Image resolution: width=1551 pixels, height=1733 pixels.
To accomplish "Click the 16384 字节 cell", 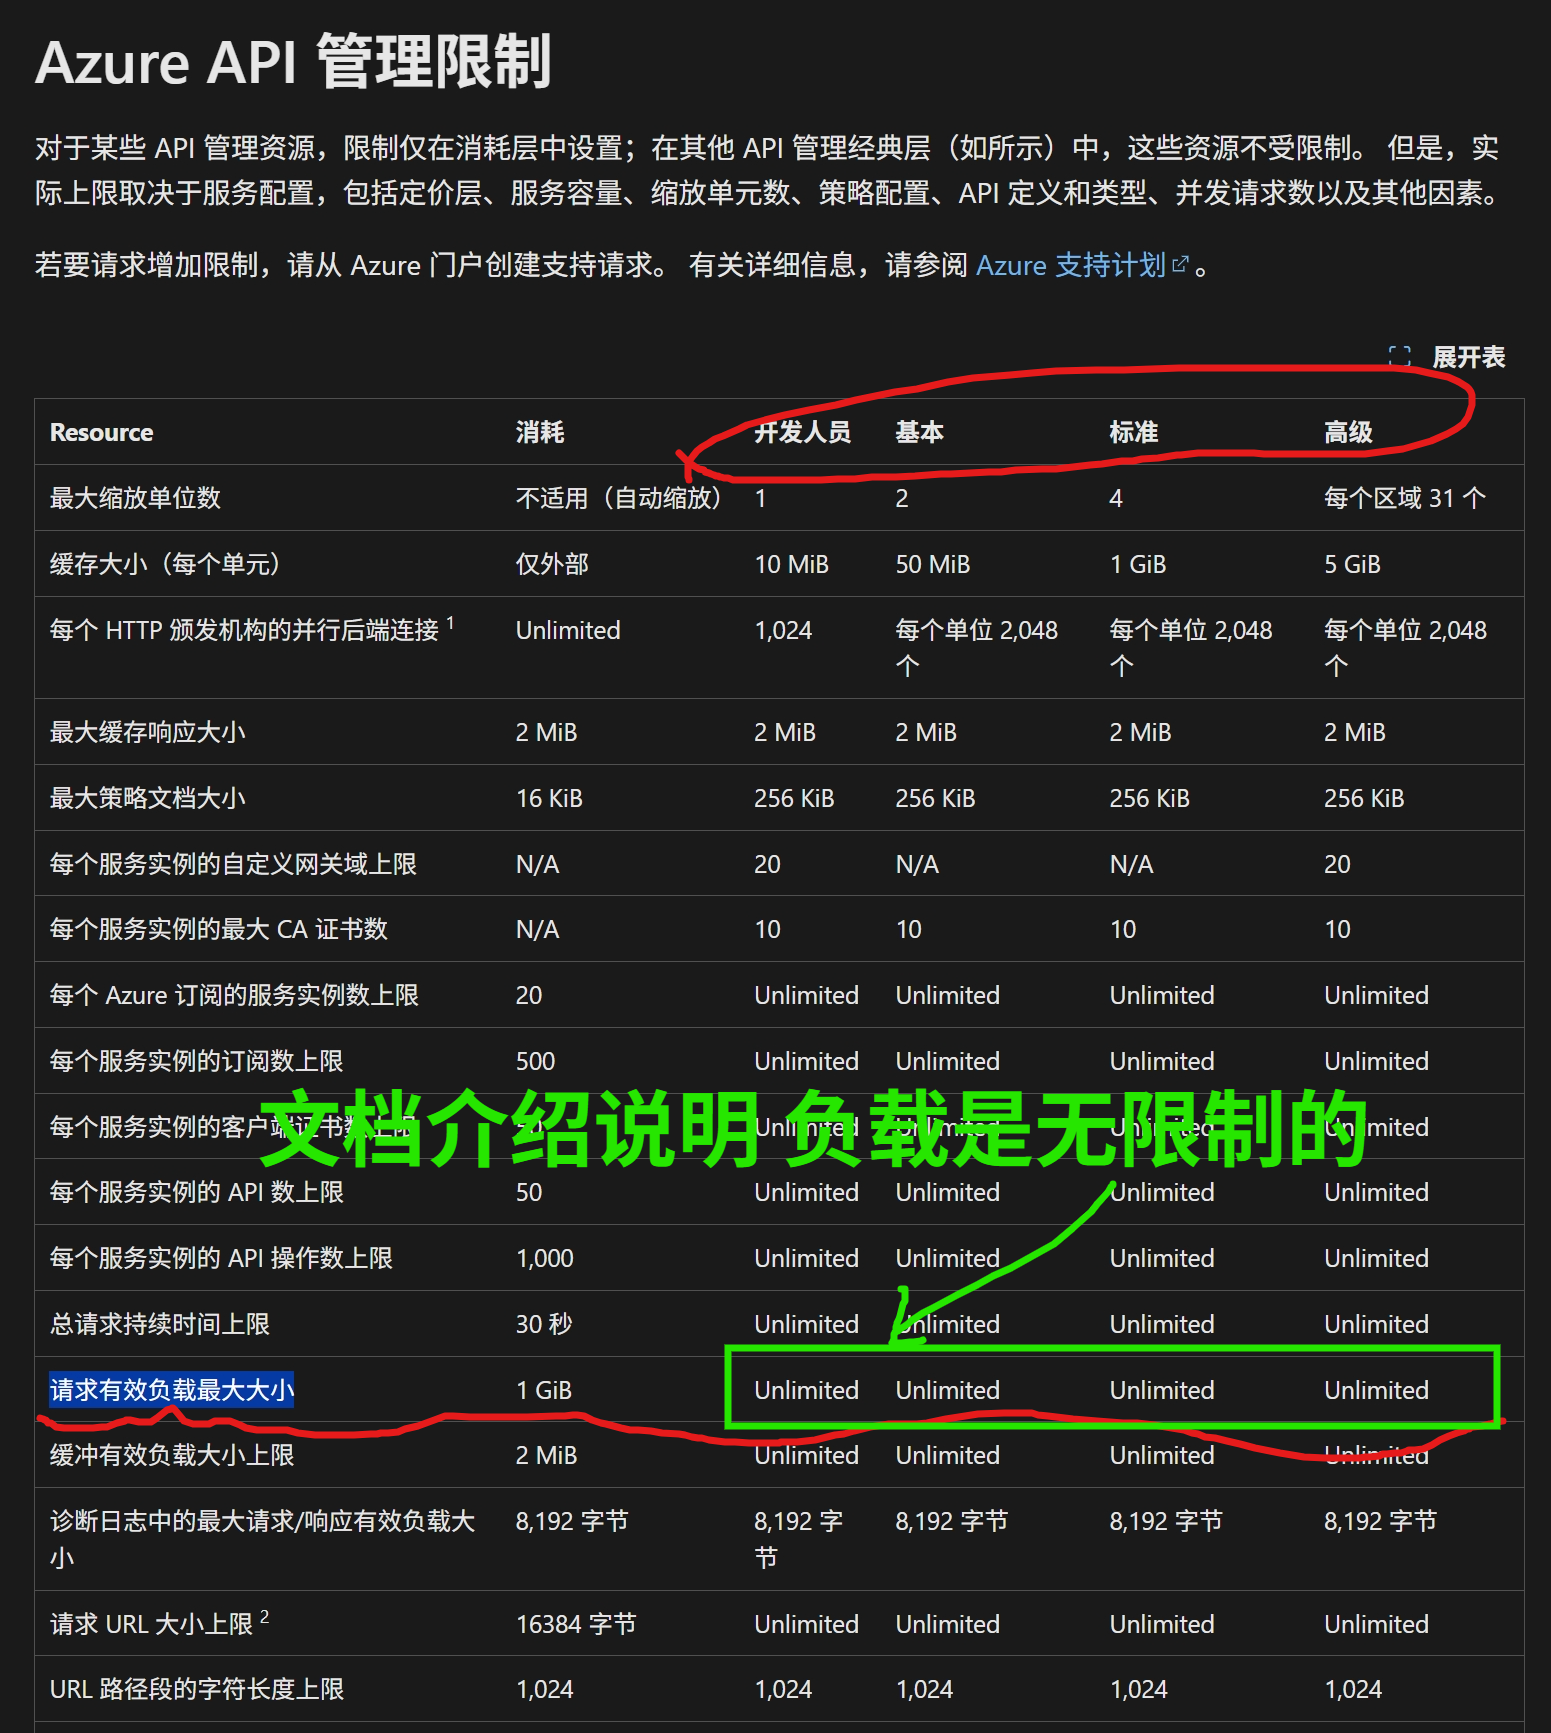I will [x=575, y=1624].
